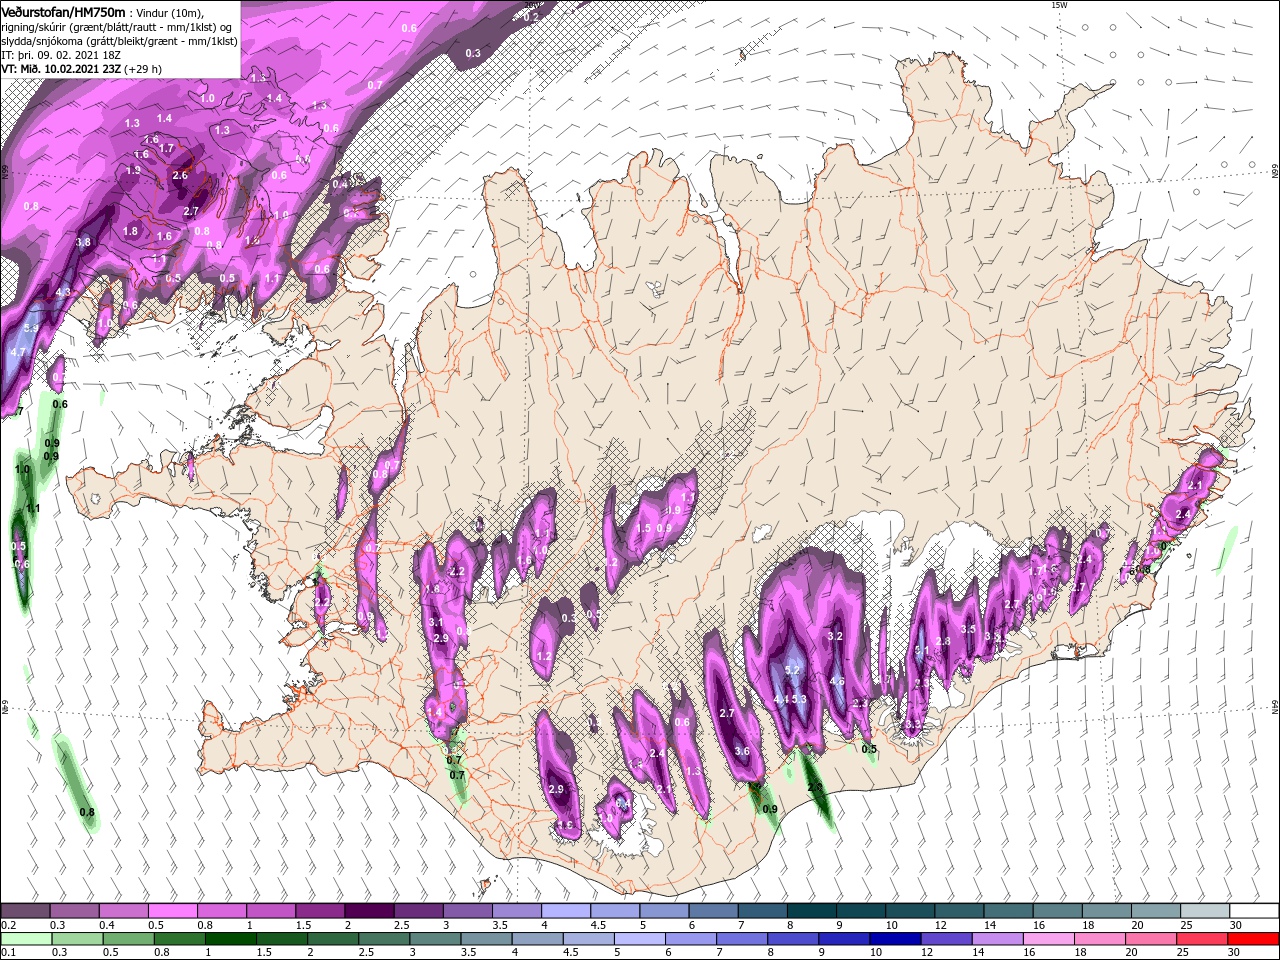The height and width of the screenshot is (960, 1280).
Task: Click the '0.4' label on the snow scale
Action: click(x=107, y=925)
